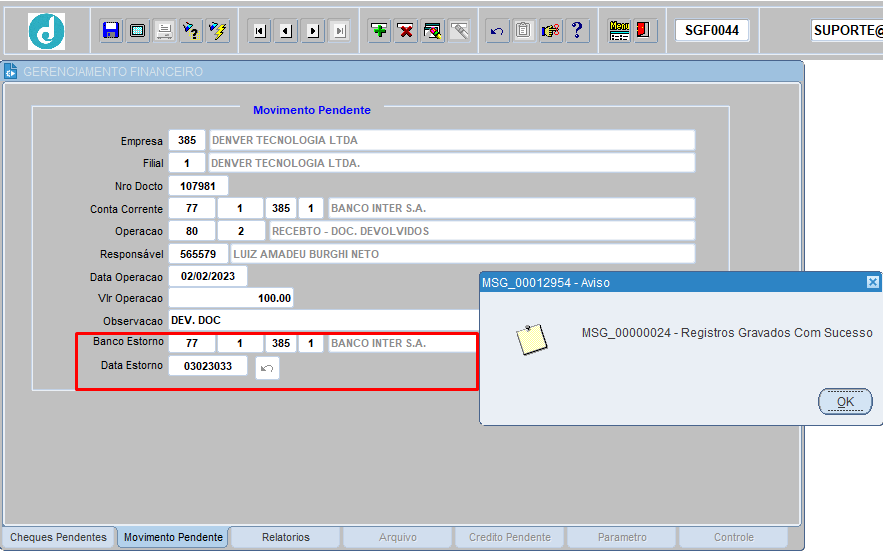
Task: Click LUIZ AMADEU BURGHI NETO name field
Action: tap(463, 254)
